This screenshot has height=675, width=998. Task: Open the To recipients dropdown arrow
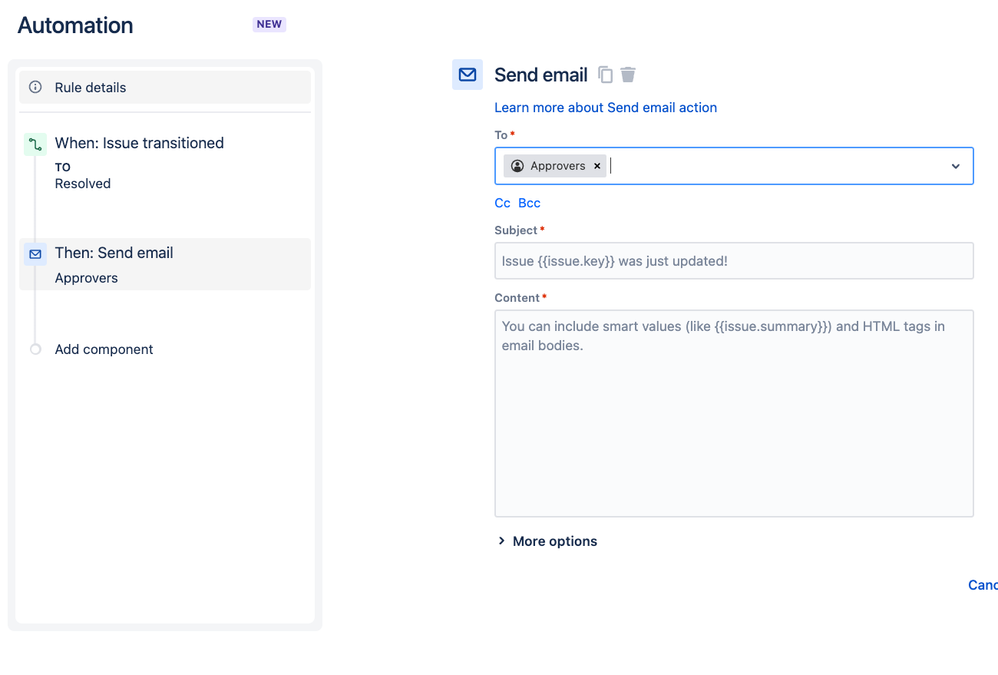tap(955, 166)
